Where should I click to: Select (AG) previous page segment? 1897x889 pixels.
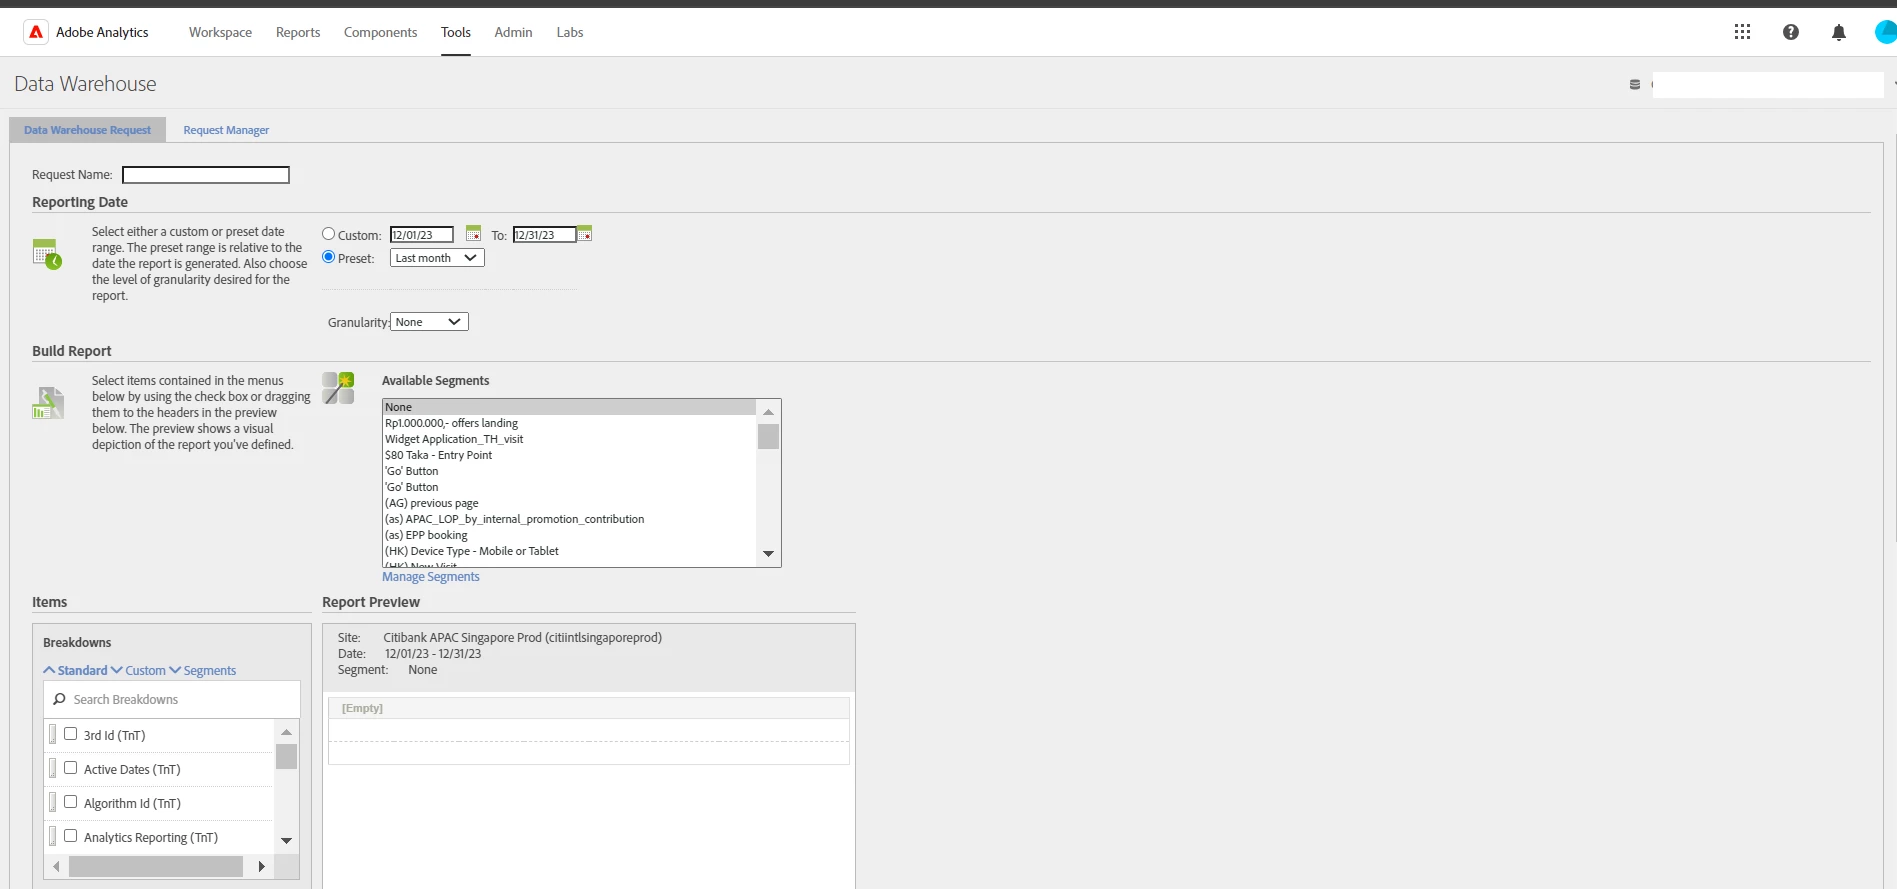(x=570, y=503)
